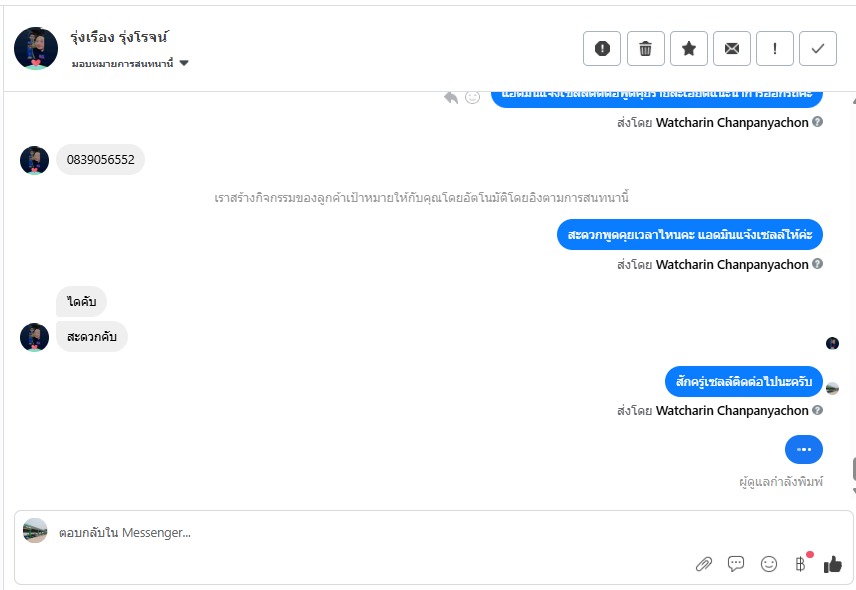Click the trash can delete icon
Screen dimensions: 856x590
(645, 48)
